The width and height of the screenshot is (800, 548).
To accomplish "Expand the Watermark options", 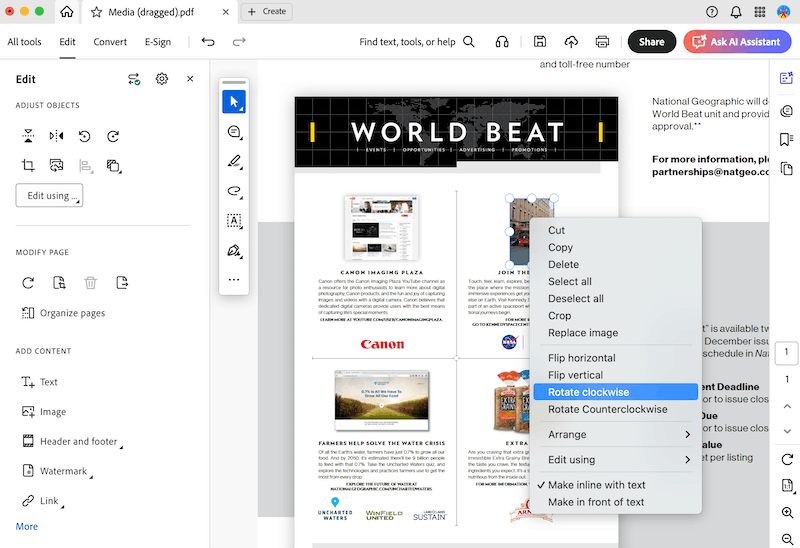I will [57, 471].
